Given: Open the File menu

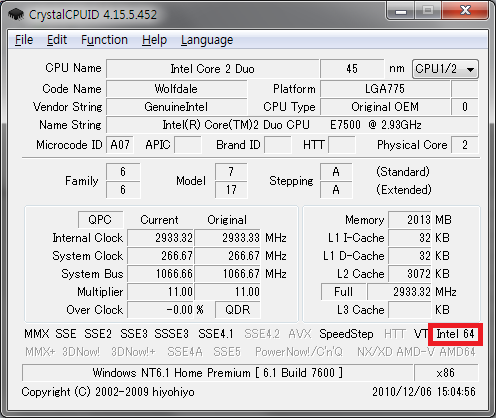Looking at the screenshot, I should click(24, 40).
